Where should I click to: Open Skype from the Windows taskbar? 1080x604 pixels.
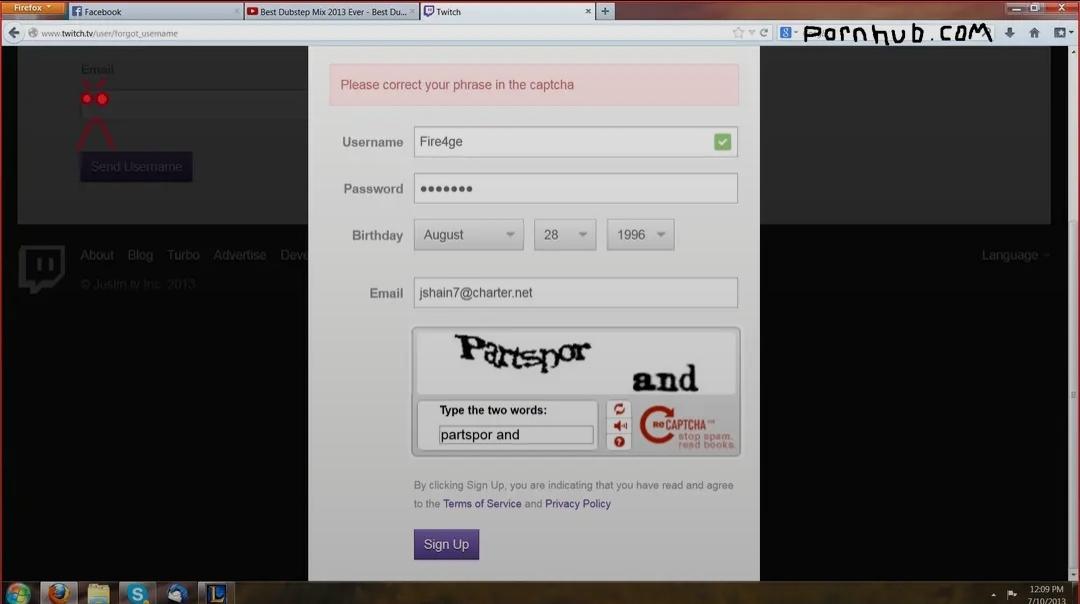pyautogui.click(x=137, y=593)
